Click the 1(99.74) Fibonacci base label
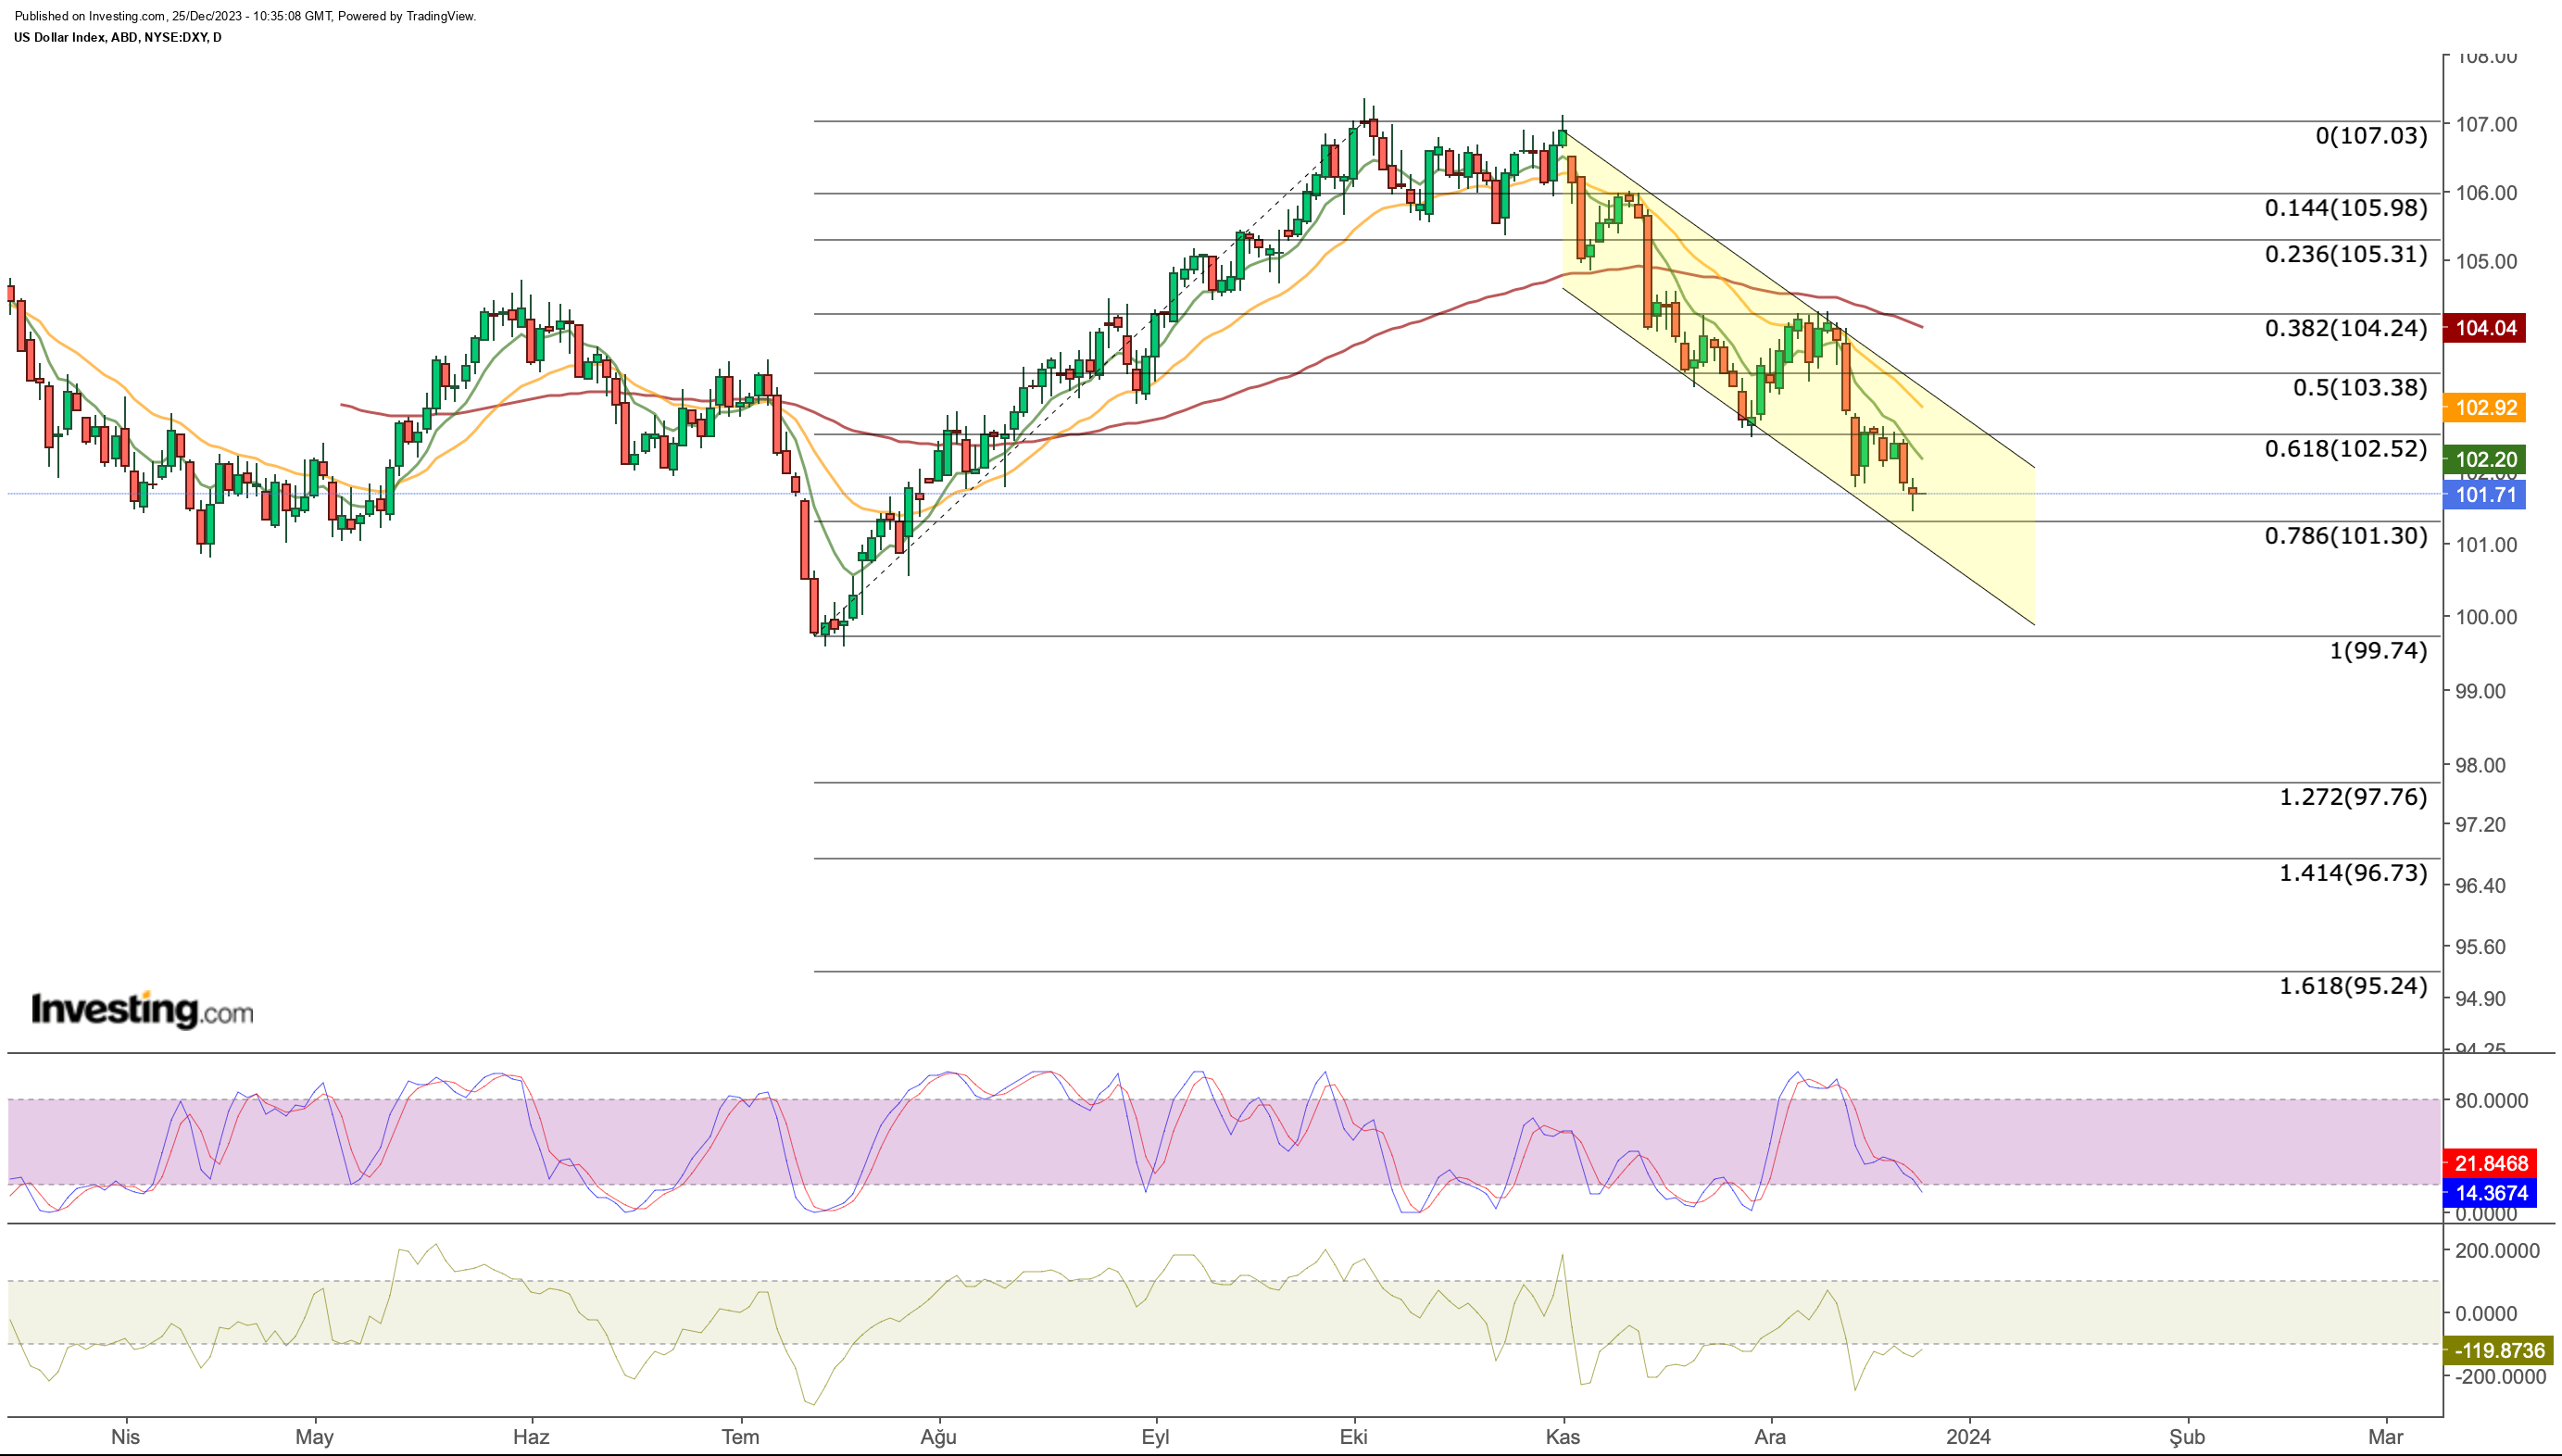The width and height of the screenshot is (2562, 1456). click(x=2378, y=651)
